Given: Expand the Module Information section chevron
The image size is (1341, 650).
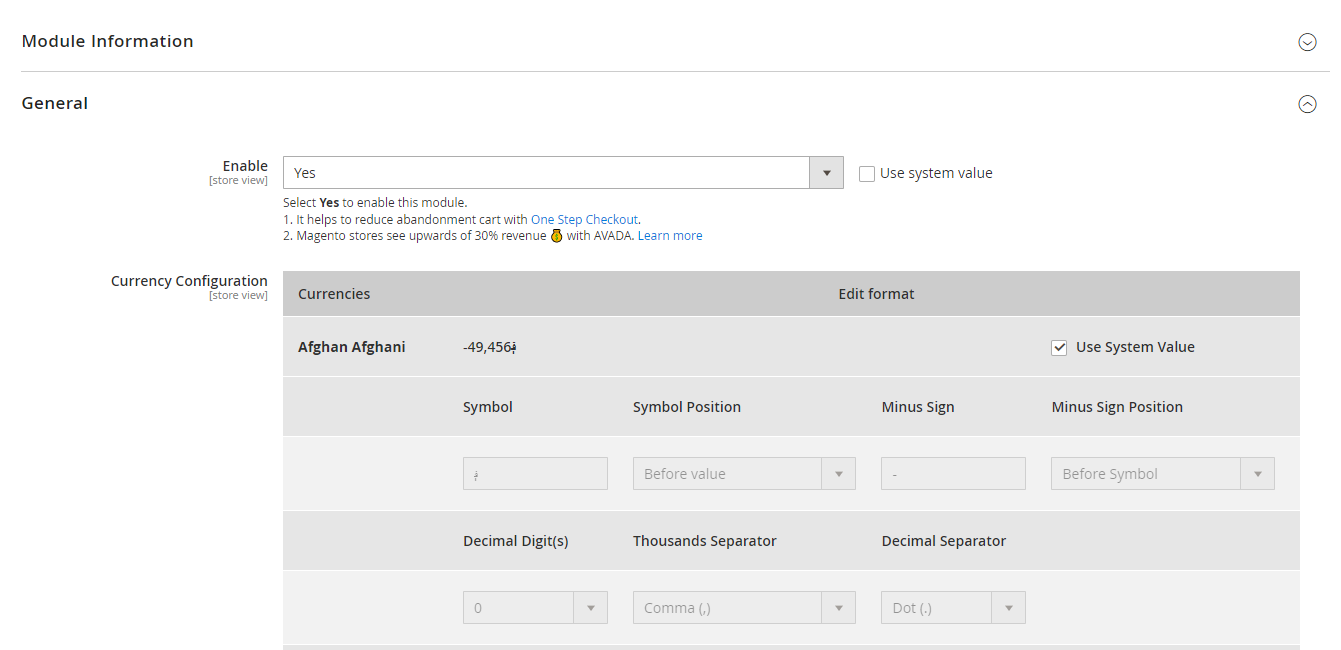Looking at the screenshot, I should pos(1306,42).
